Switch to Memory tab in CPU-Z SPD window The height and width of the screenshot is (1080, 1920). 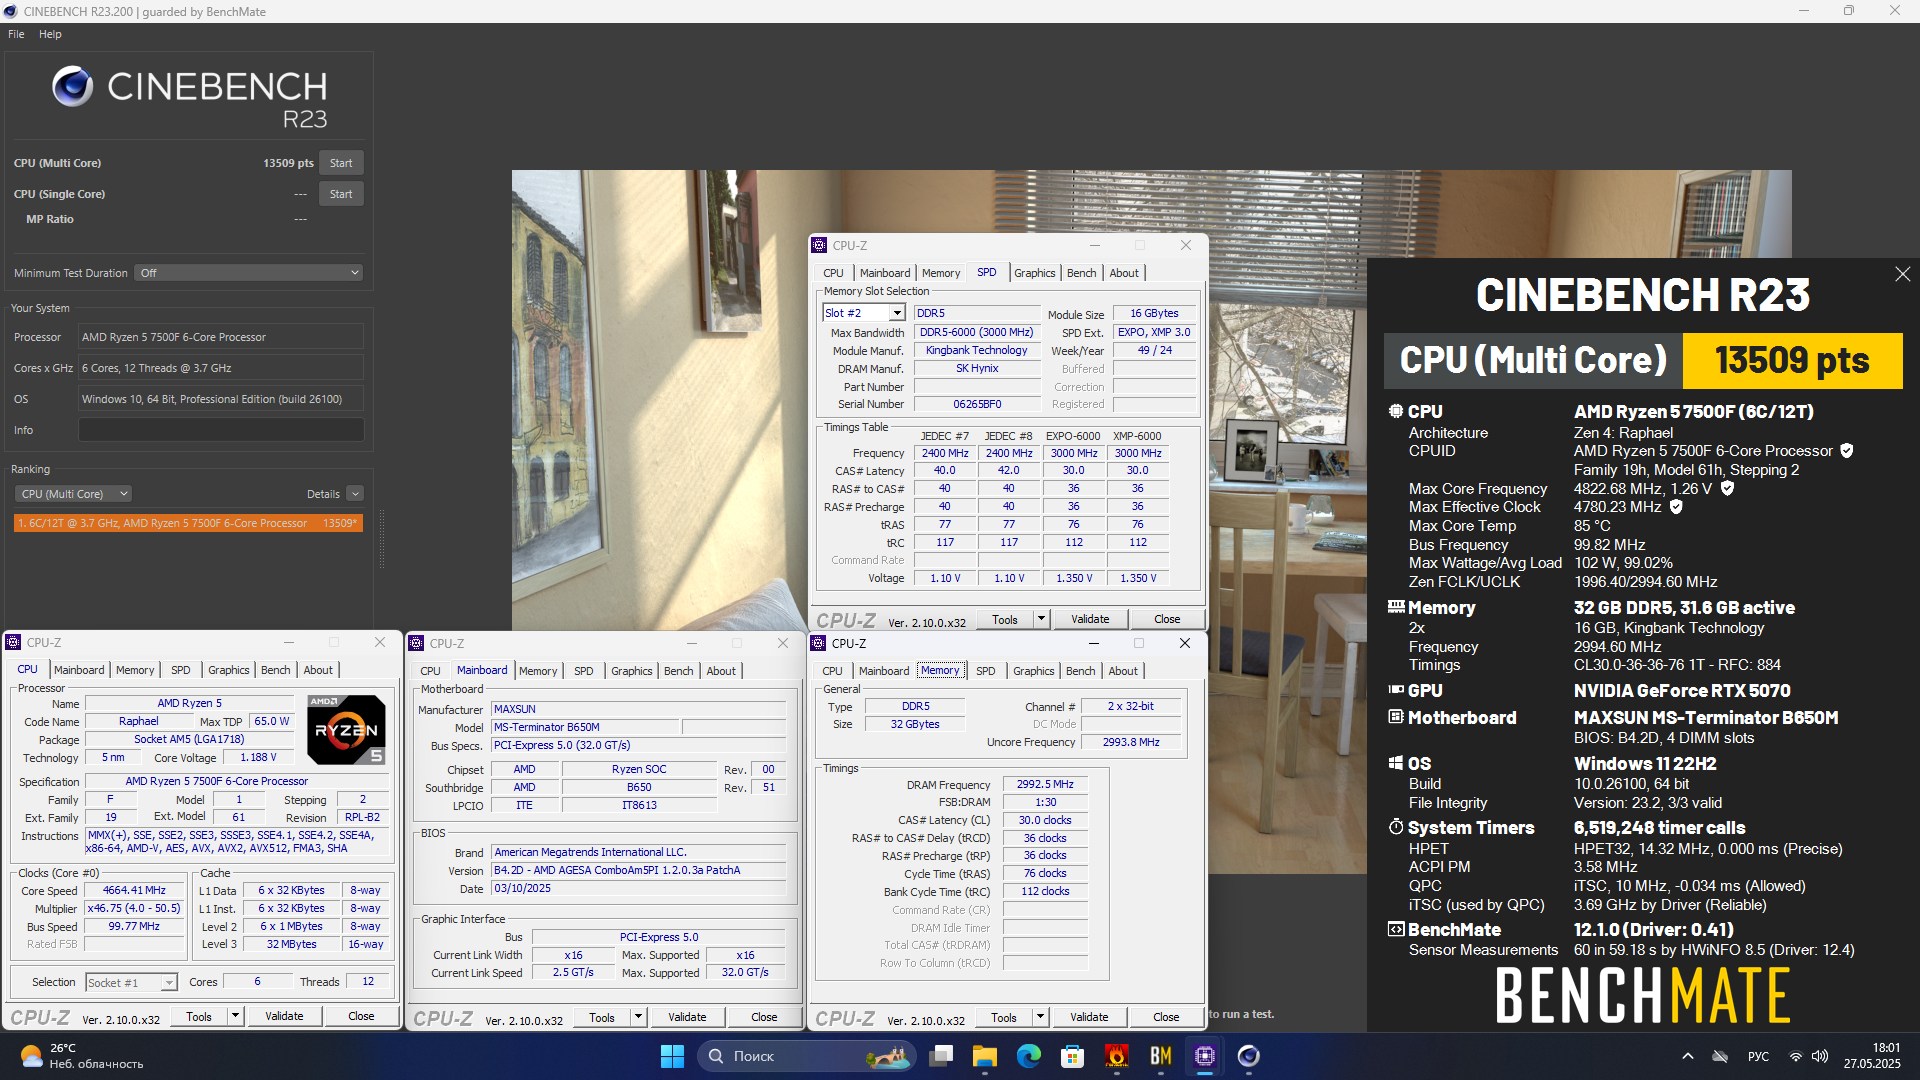[941, 273]
